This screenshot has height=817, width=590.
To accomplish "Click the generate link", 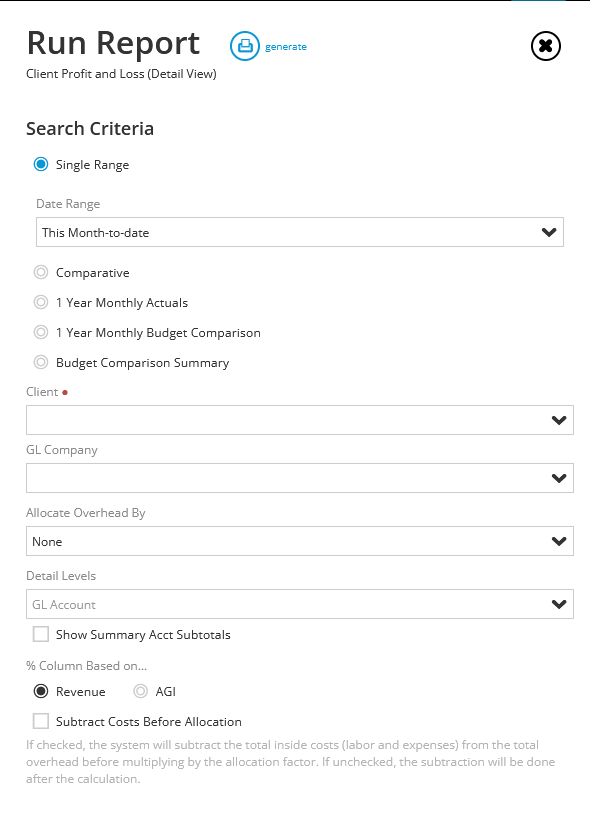I will coord(286,47).
